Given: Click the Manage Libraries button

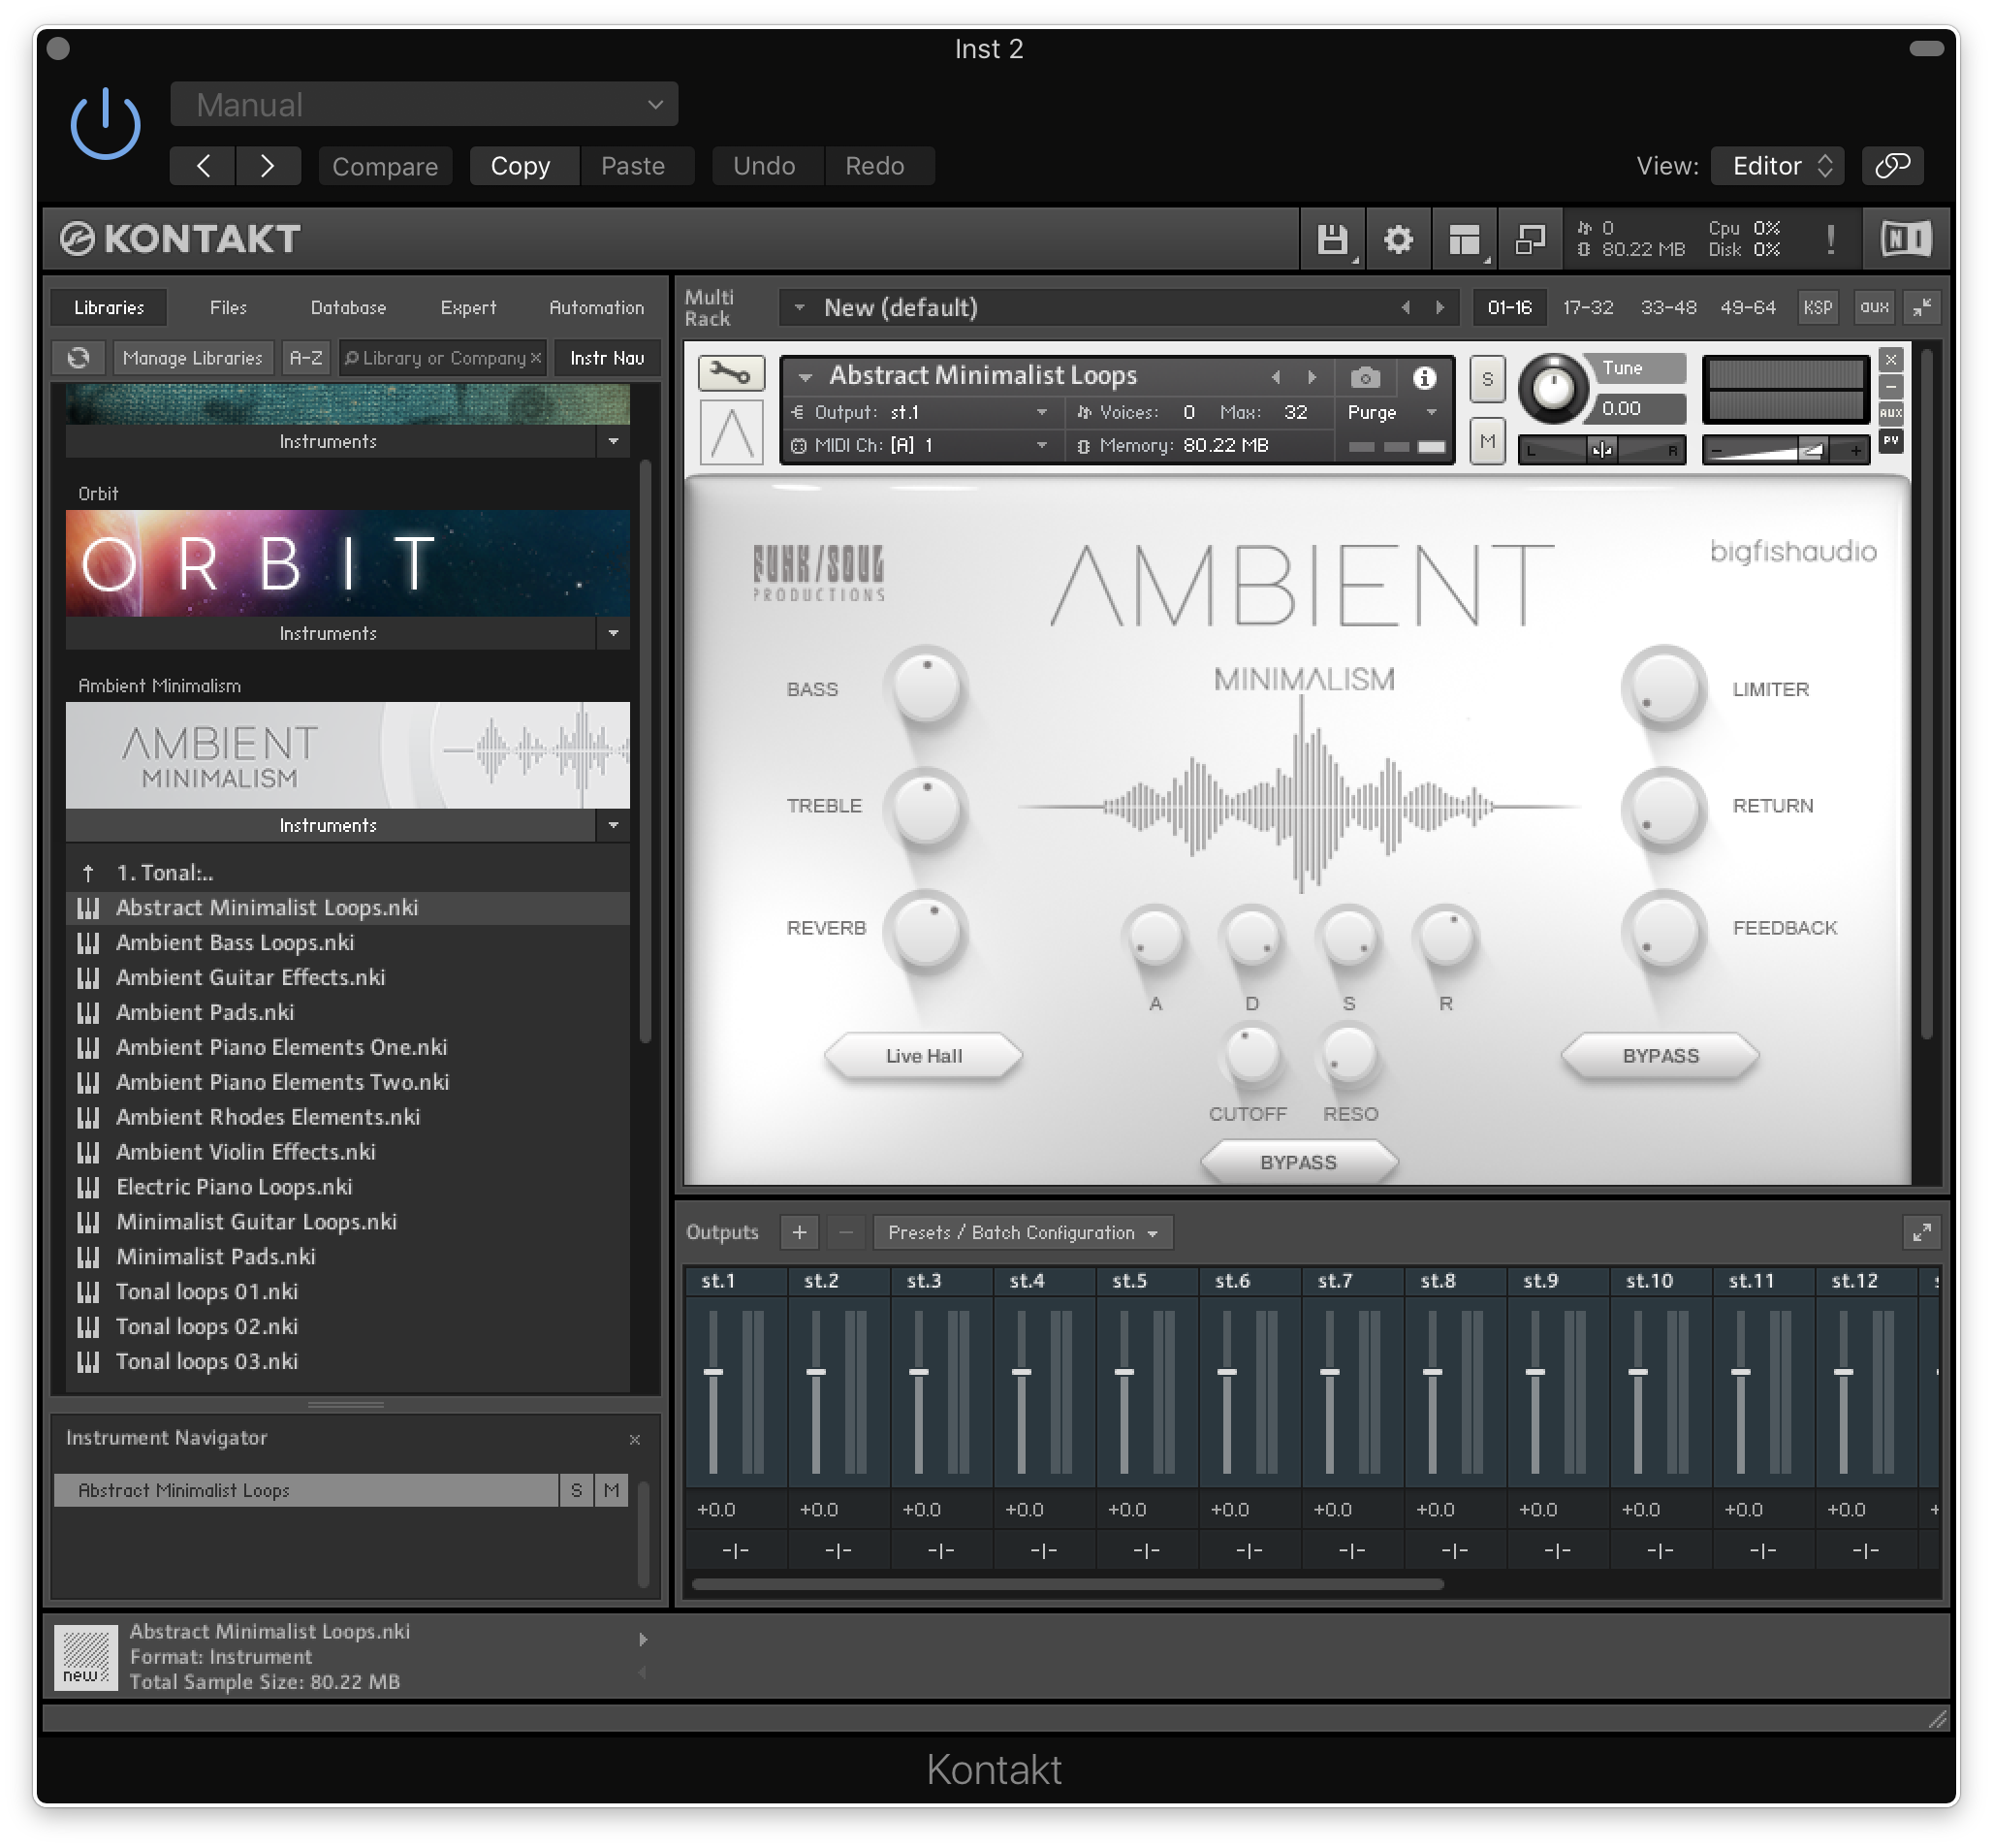Looking at the screenshot, I should 192,358.
